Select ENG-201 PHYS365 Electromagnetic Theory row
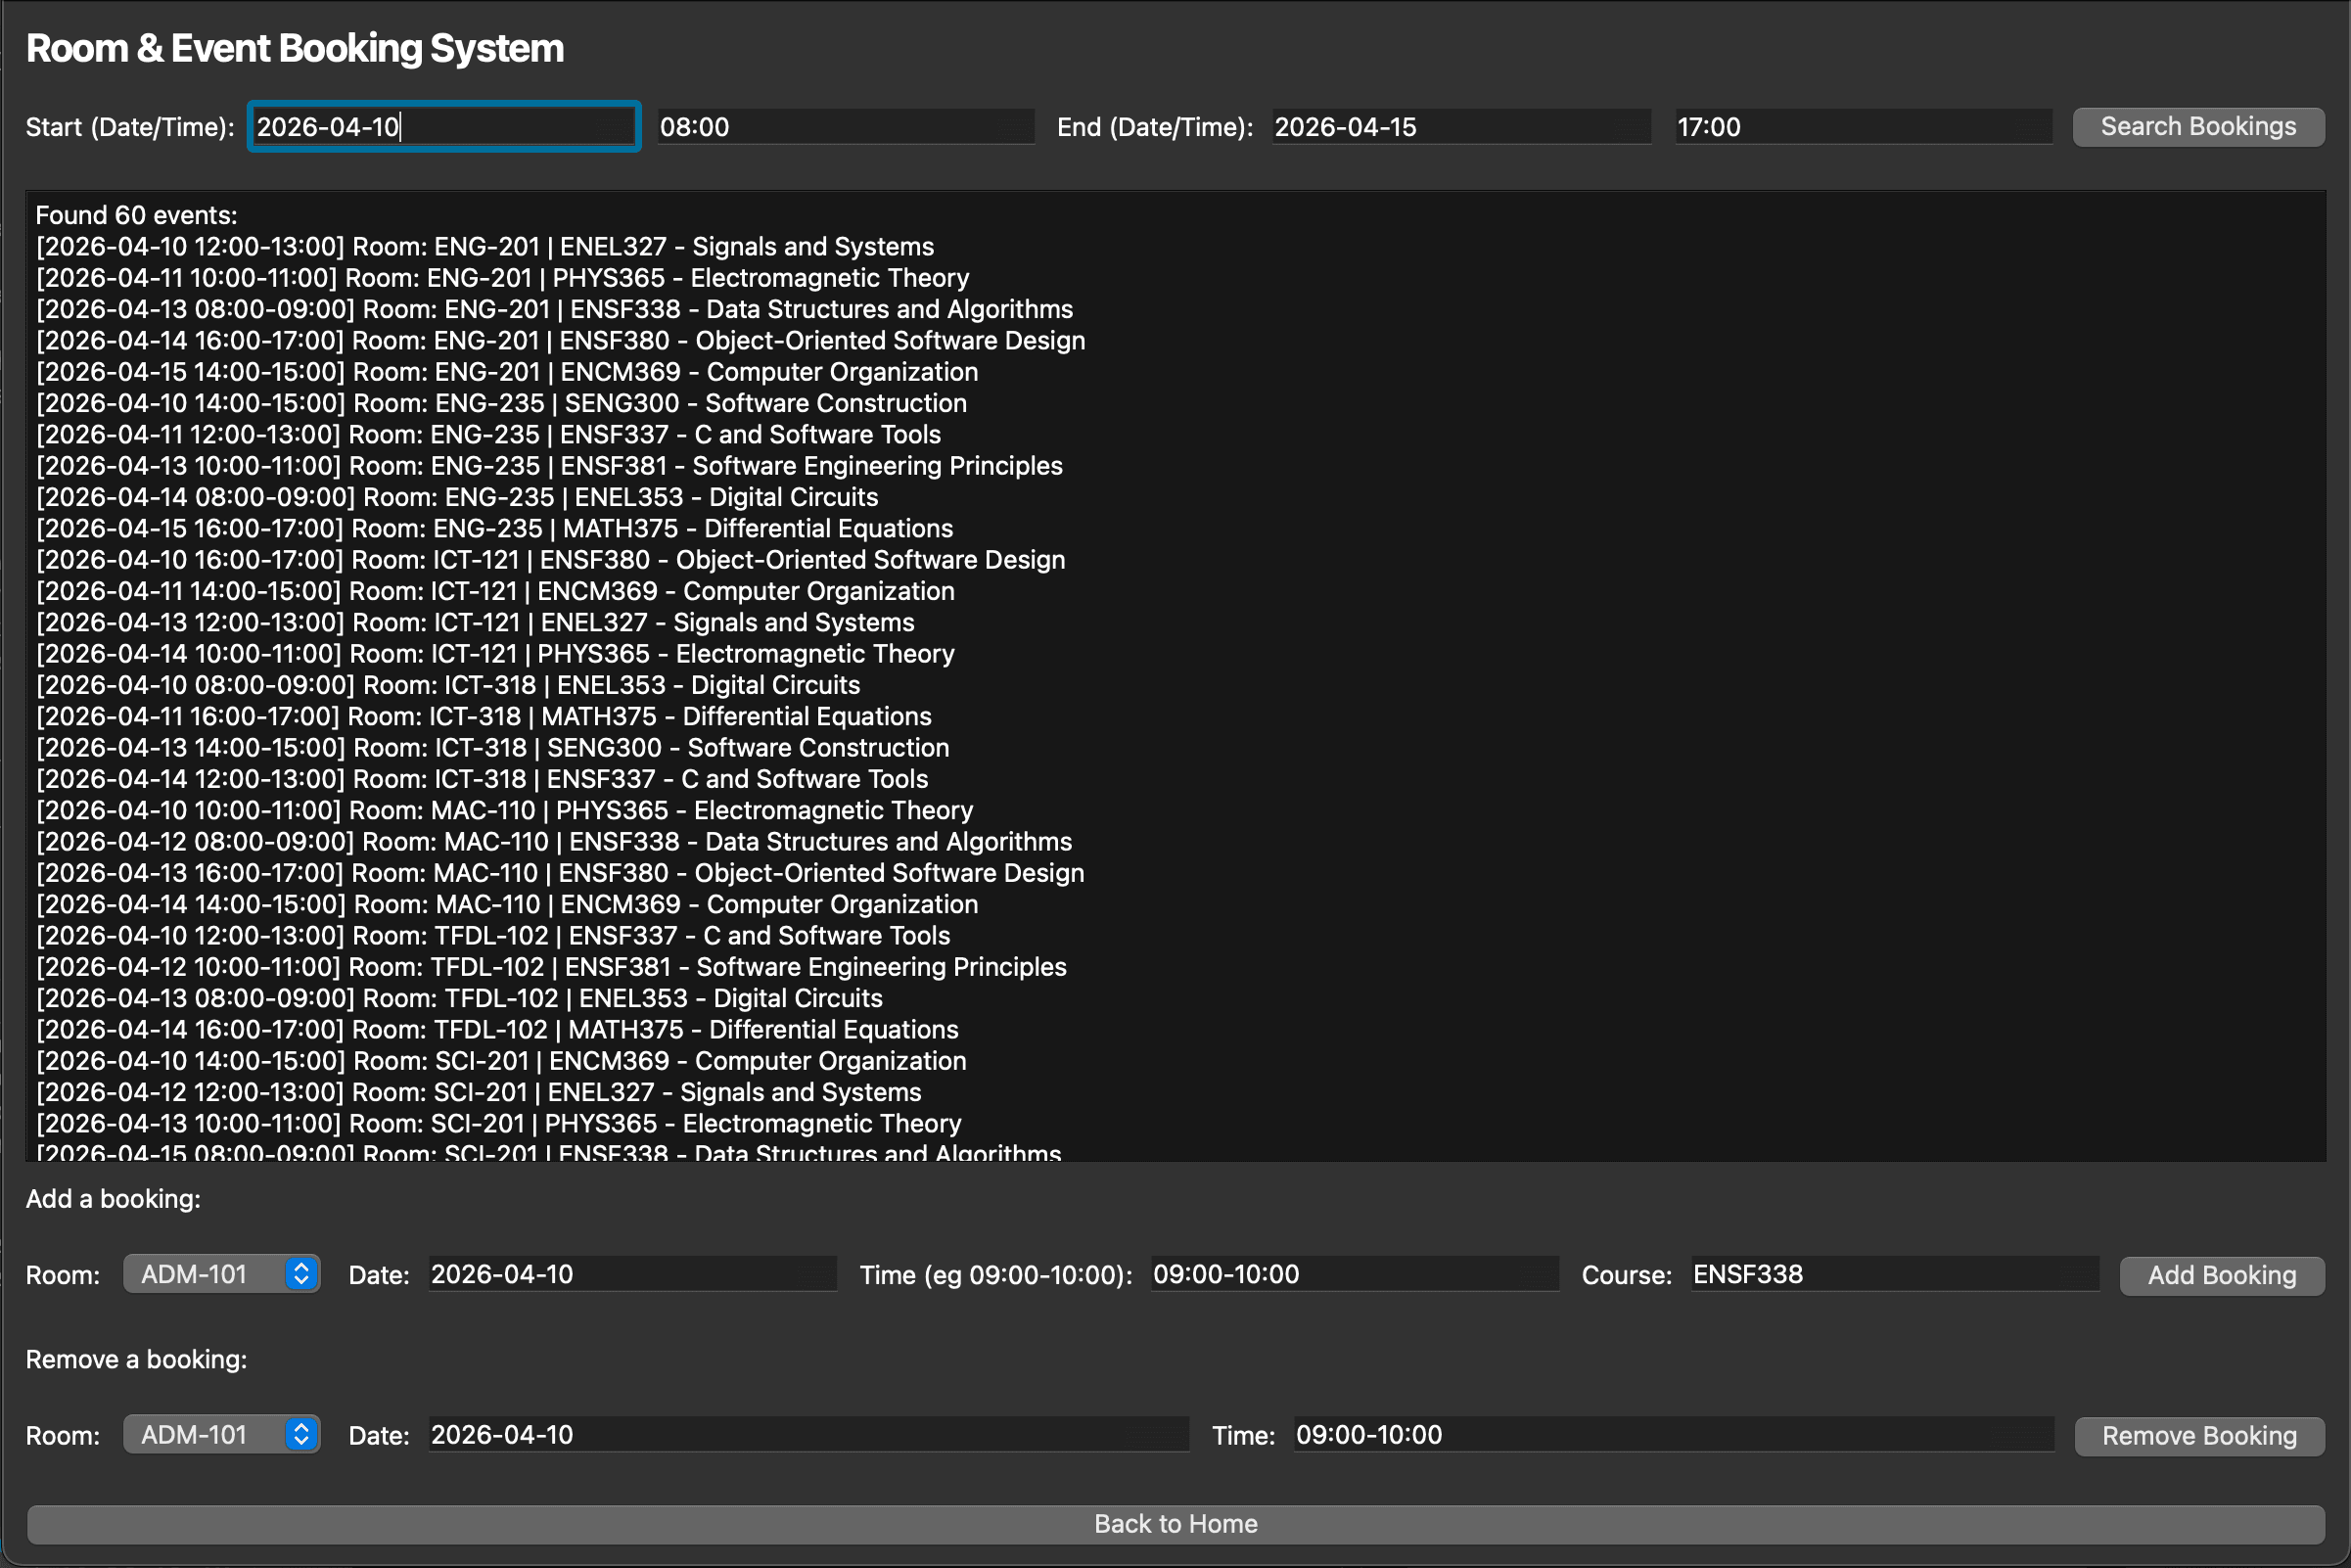 click(x=502, y=278)
